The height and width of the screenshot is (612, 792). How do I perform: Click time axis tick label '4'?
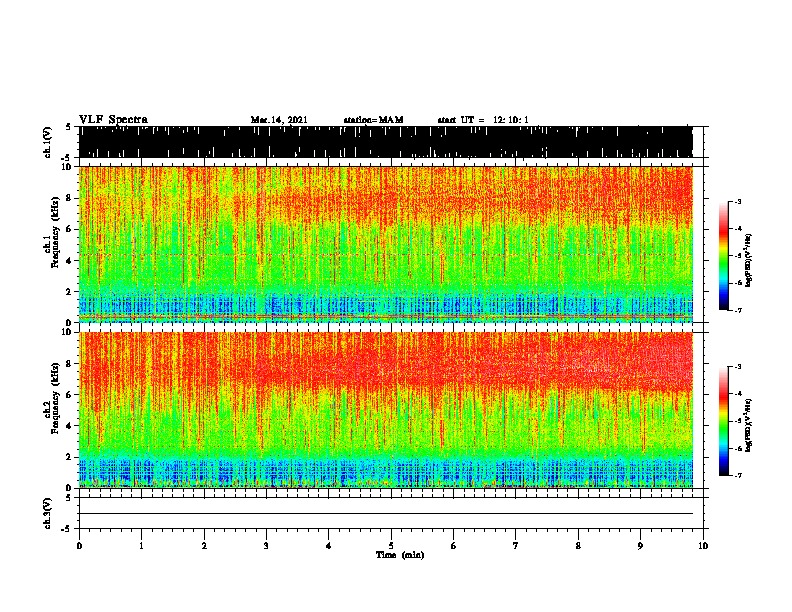[329, 546]
